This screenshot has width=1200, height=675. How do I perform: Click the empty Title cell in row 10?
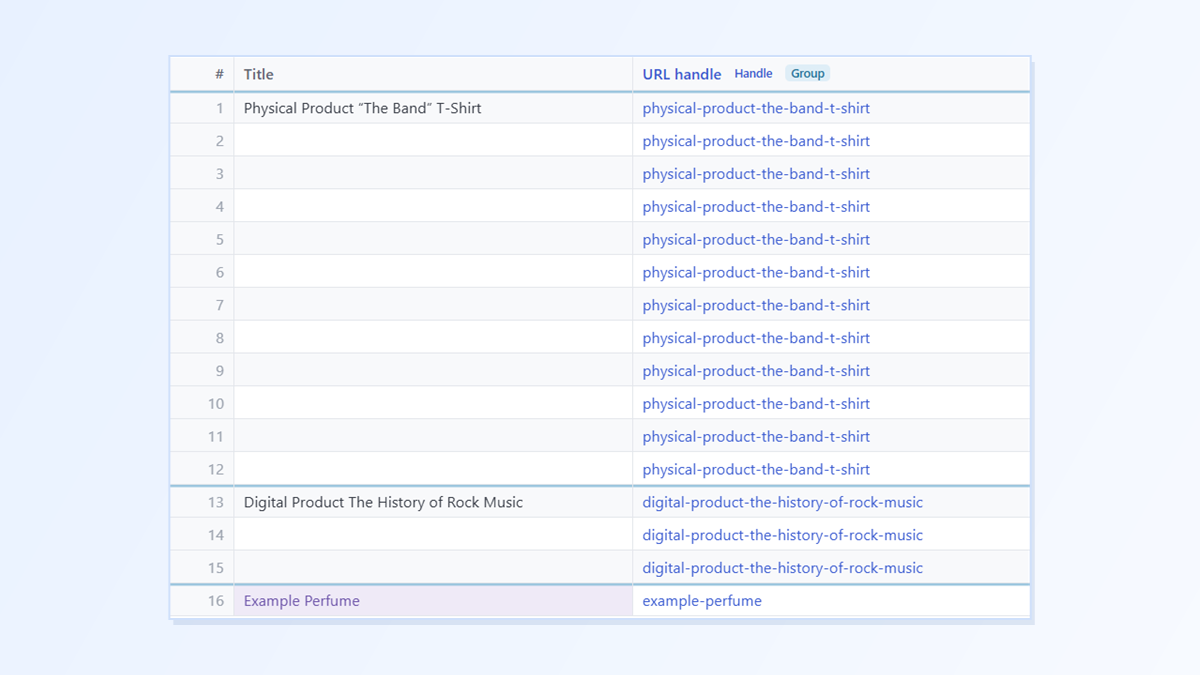[x=433, y=404]
